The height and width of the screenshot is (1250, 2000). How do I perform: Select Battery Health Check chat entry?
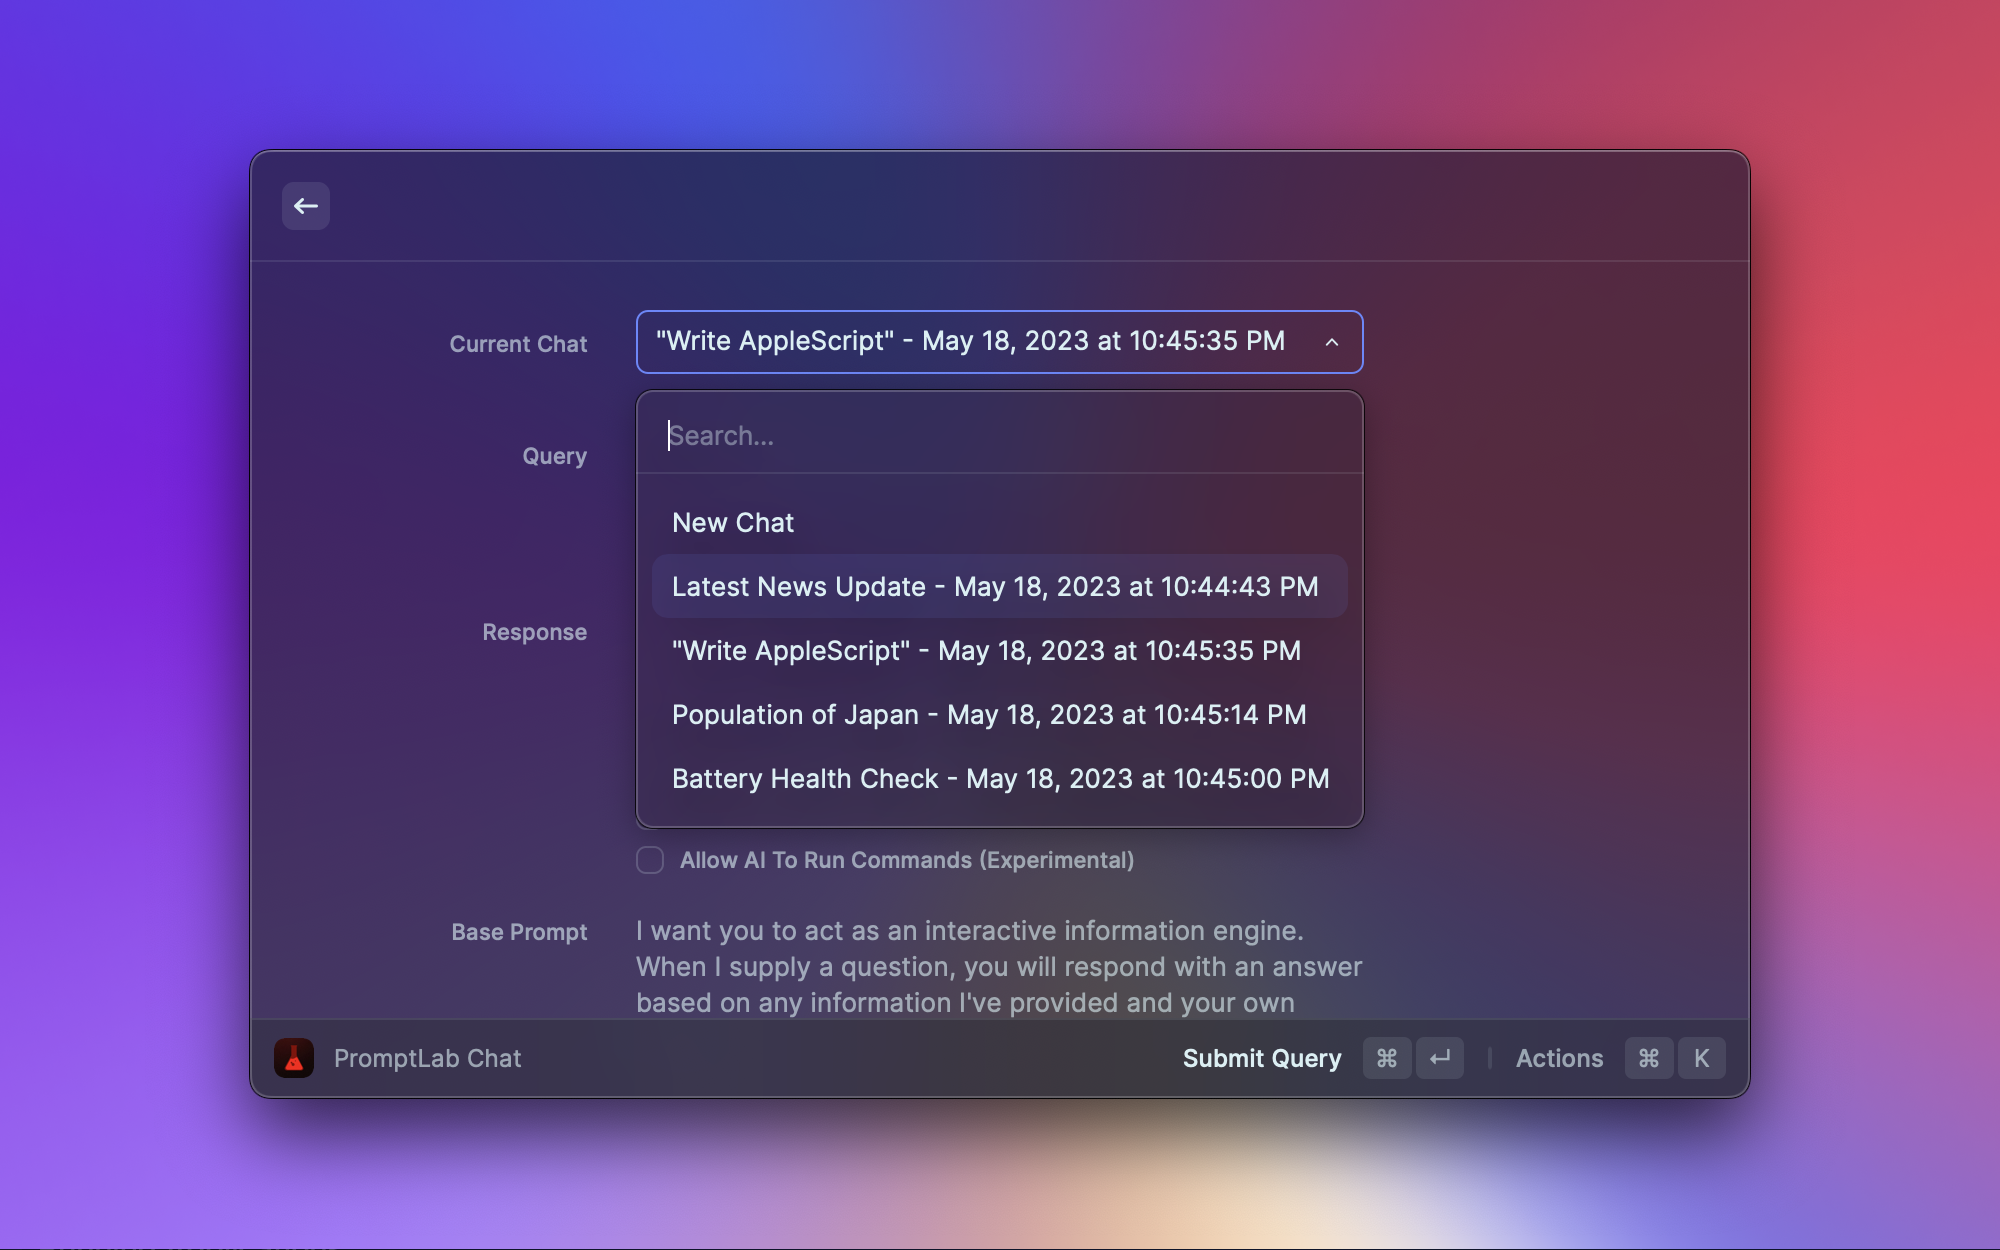tap(999, 778)
